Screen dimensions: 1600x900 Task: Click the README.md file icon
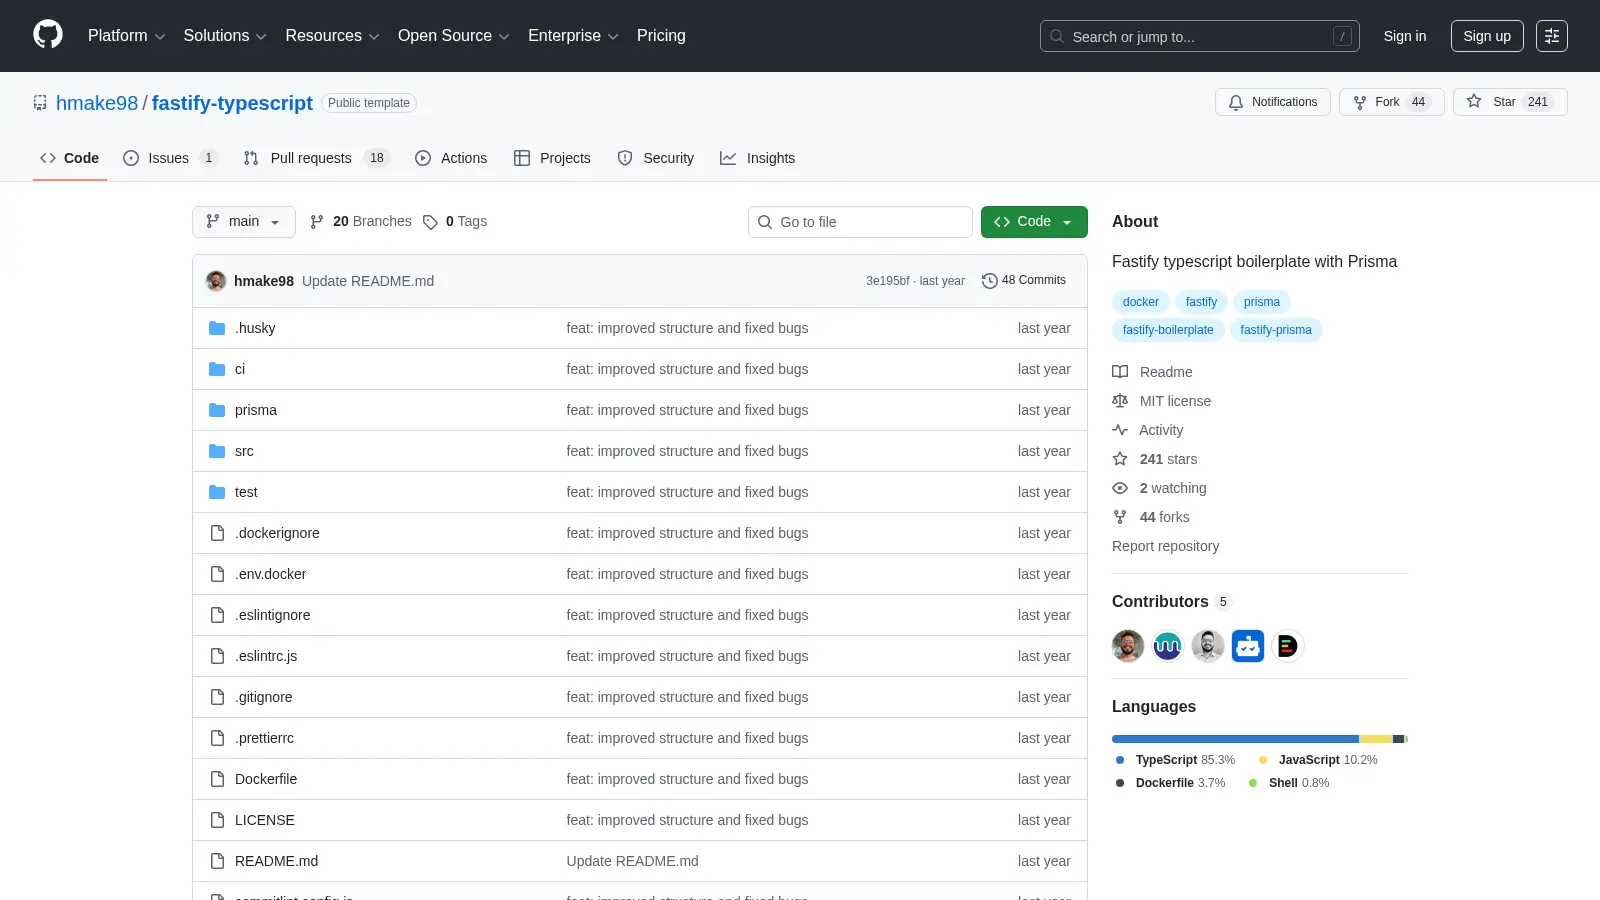(217, 861)
